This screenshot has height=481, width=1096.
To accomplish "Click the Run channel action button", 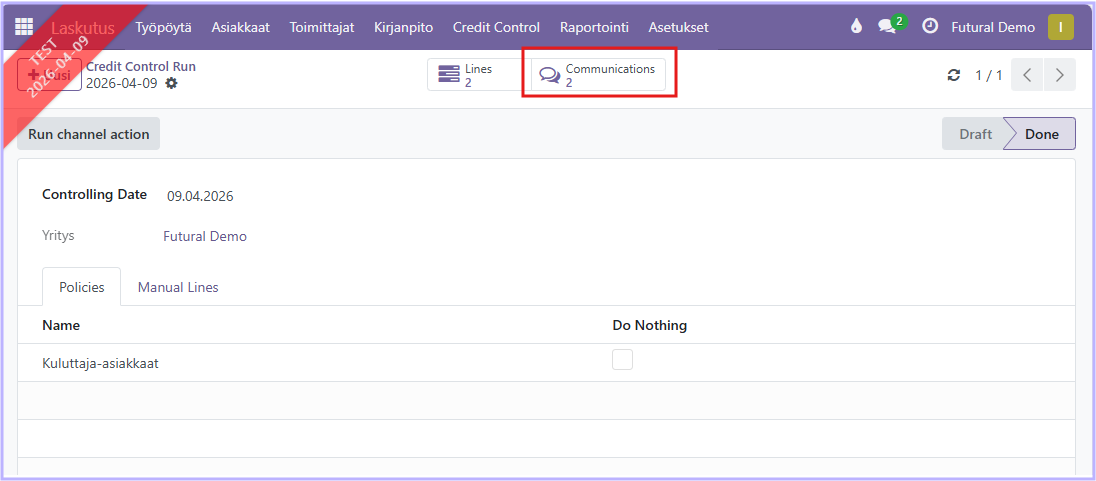I will coord(88,134).
